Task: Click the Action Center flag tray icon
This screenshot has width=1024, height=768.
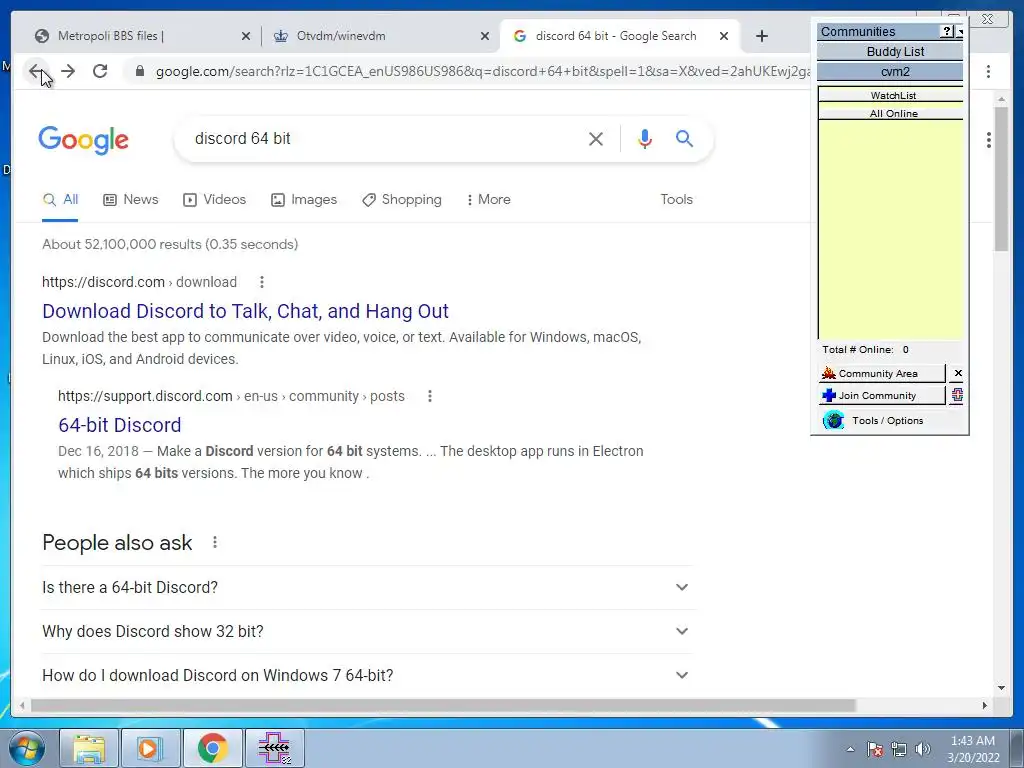Action: coord(875,749)
